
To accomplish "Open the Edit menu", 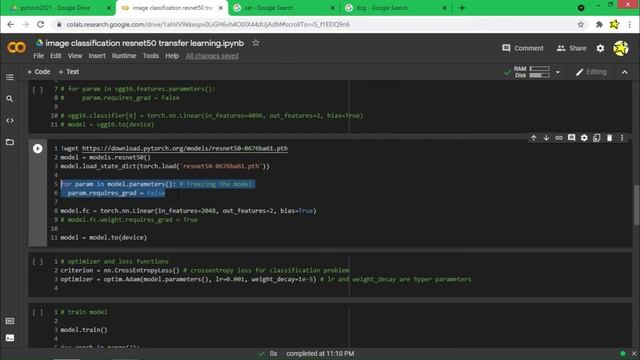I will click(56, 56).
